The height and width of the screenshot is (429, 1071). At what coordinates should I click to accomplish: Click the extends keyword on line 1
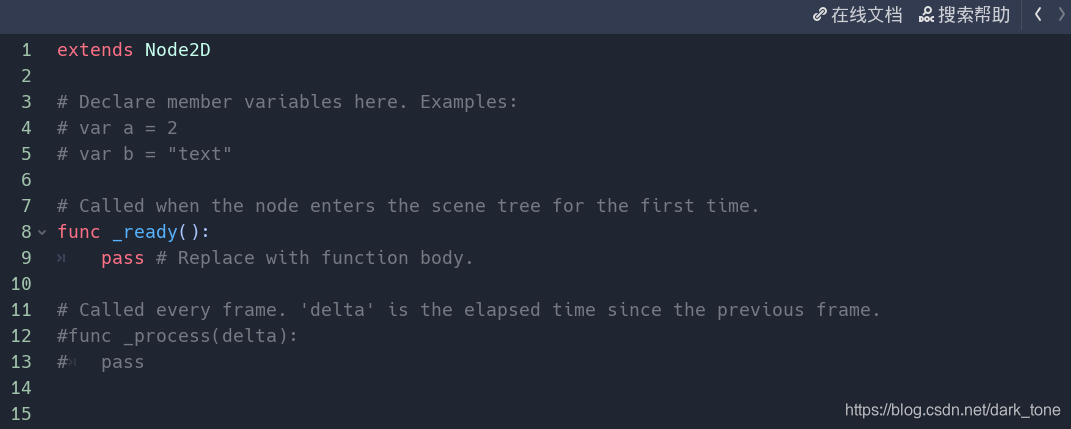(x=95, y=51)
